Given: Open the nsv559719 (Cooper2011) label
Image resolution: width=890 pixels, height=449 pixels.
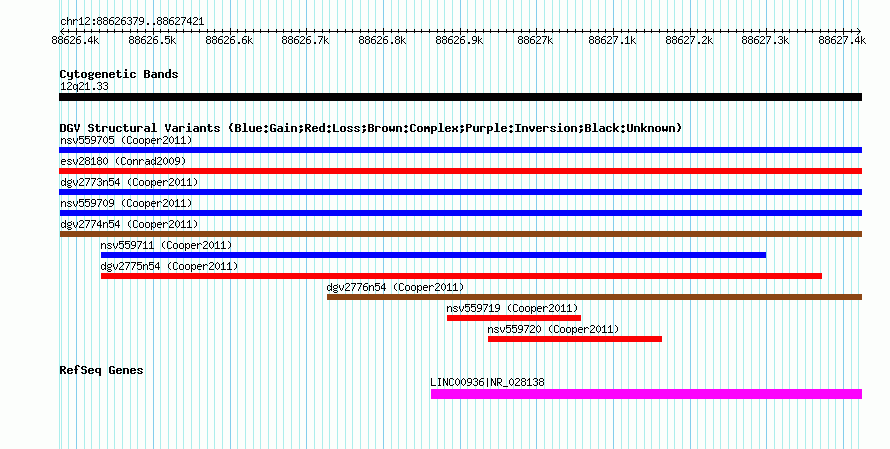Looking at the screenshot, I should pyautogui.click(x=512, y=308).
